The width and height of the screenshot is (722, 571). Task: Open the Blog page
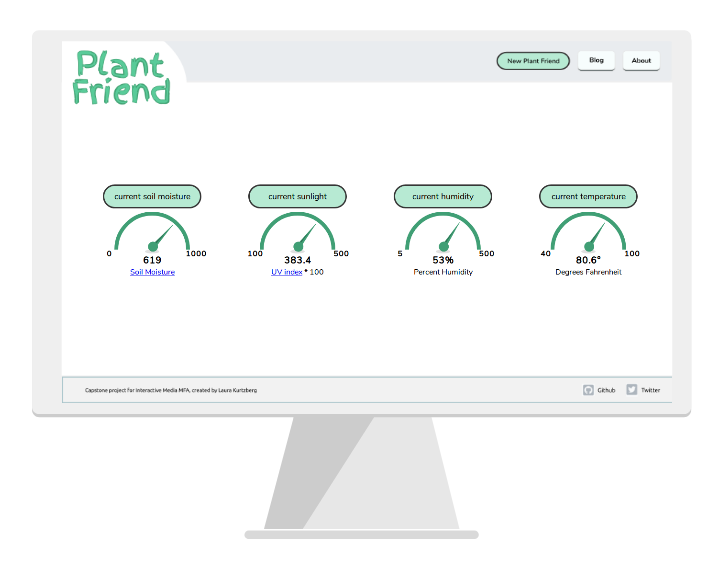[x=596, y=60]
